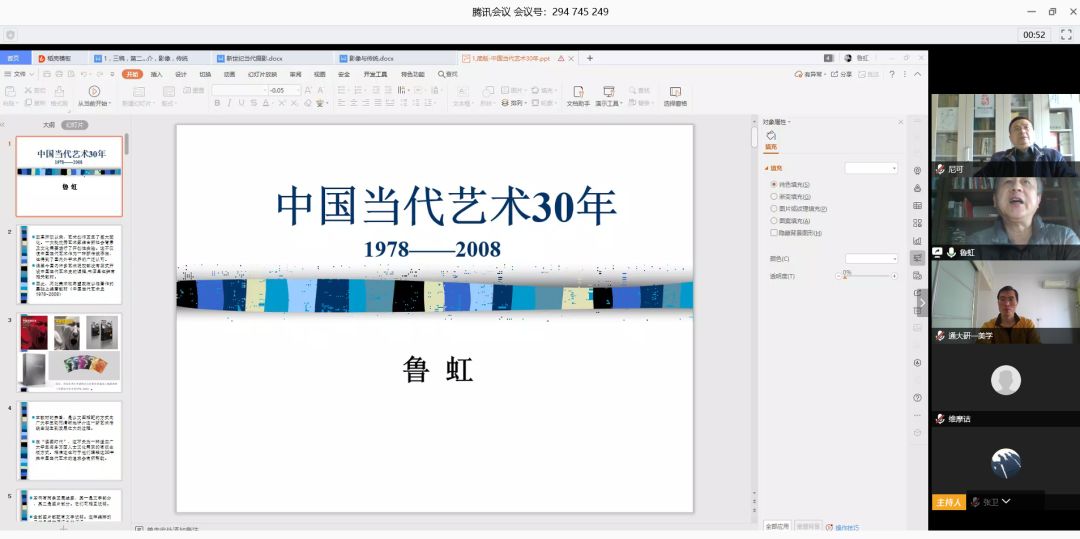Select slide 3 thumbnail in slide panel
The image size is (1080, 539).
pos(69,353)
